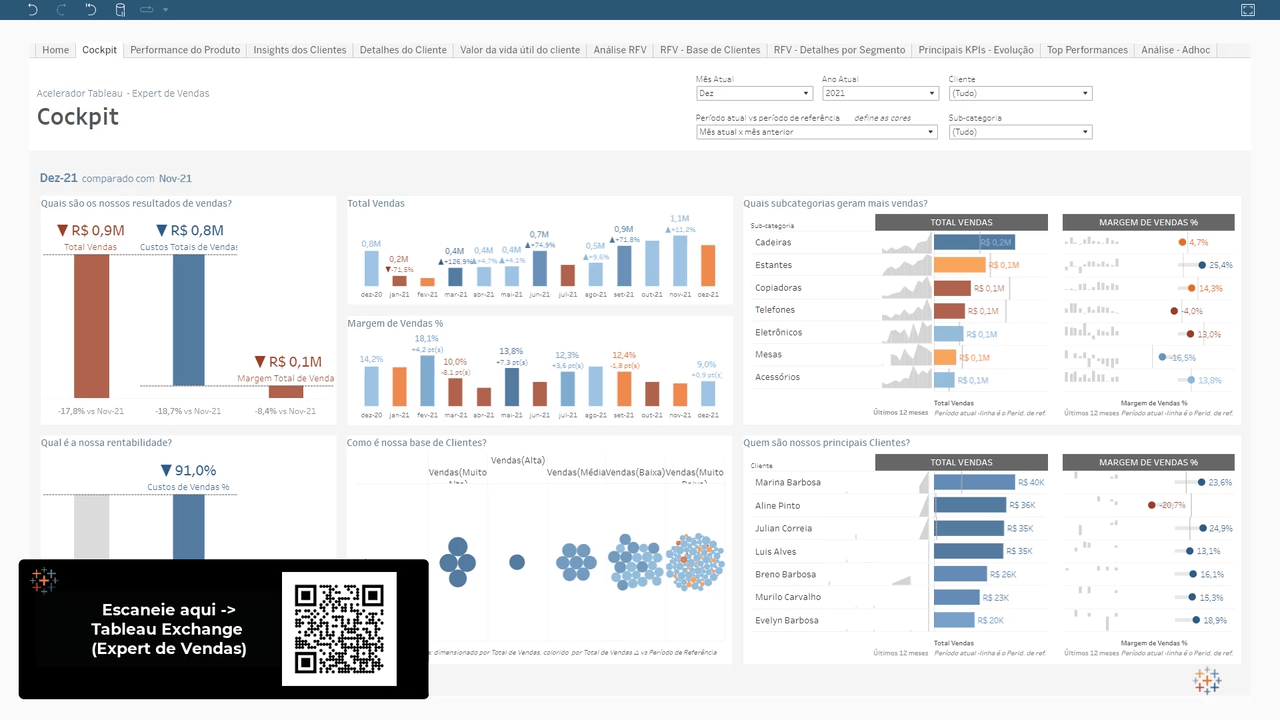Click the Redo arrow icon
The height and width of the screenshot is (720, 1280).
(61, 10)
